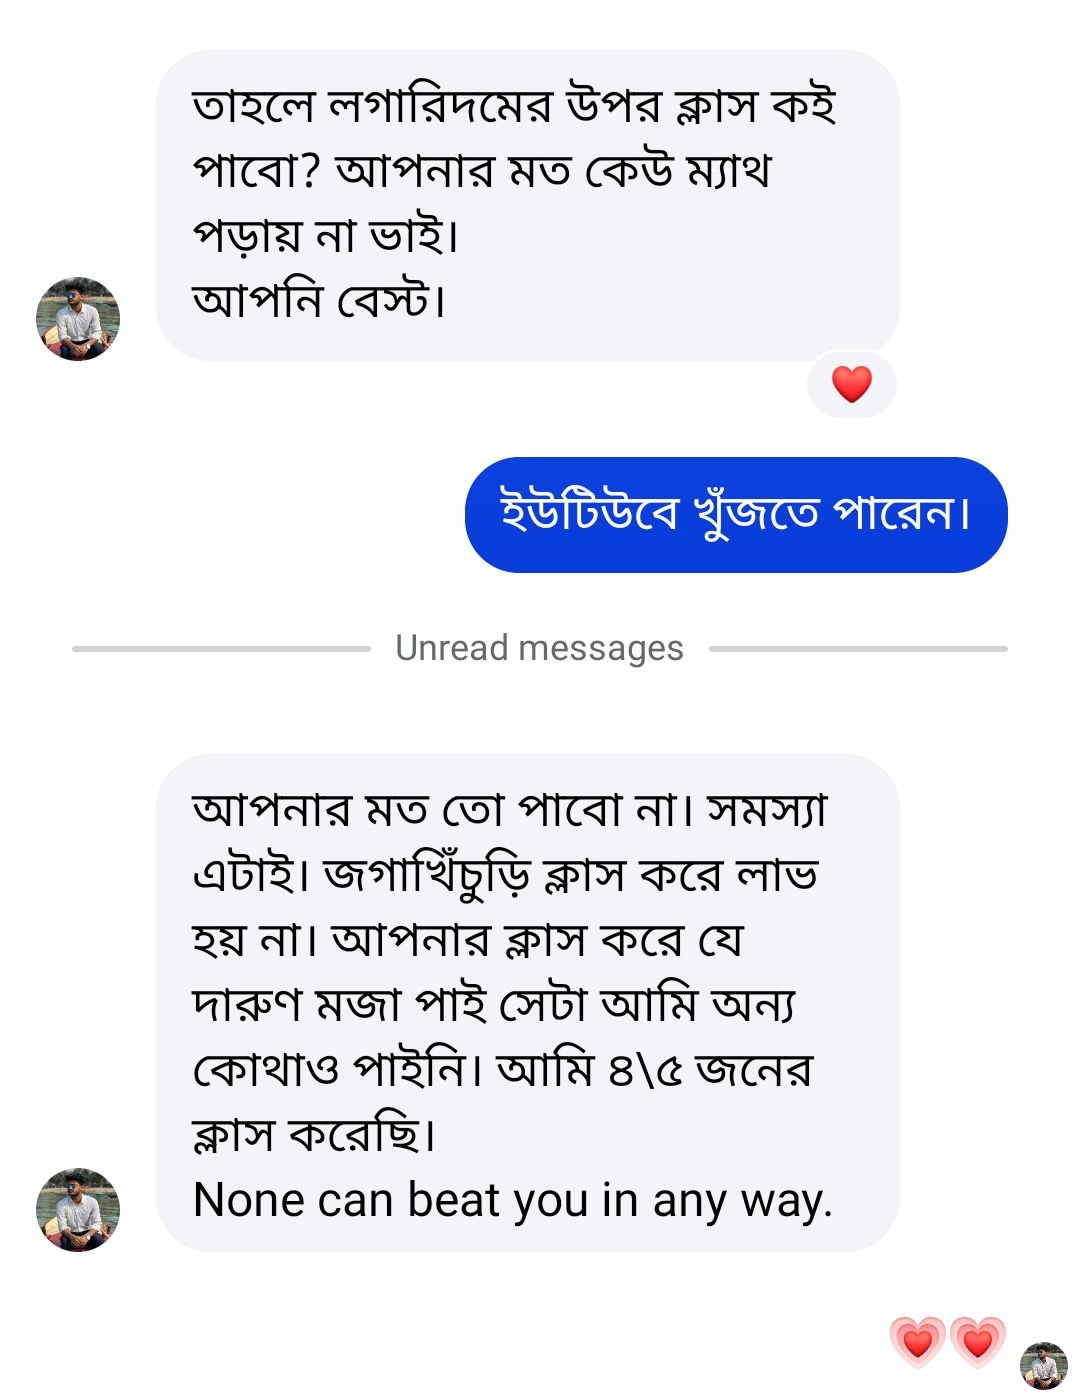This screenshot has width=1080, height=1397.
Task: Tap the right heart emoji in sent hearts
Action: [977, 1341]
